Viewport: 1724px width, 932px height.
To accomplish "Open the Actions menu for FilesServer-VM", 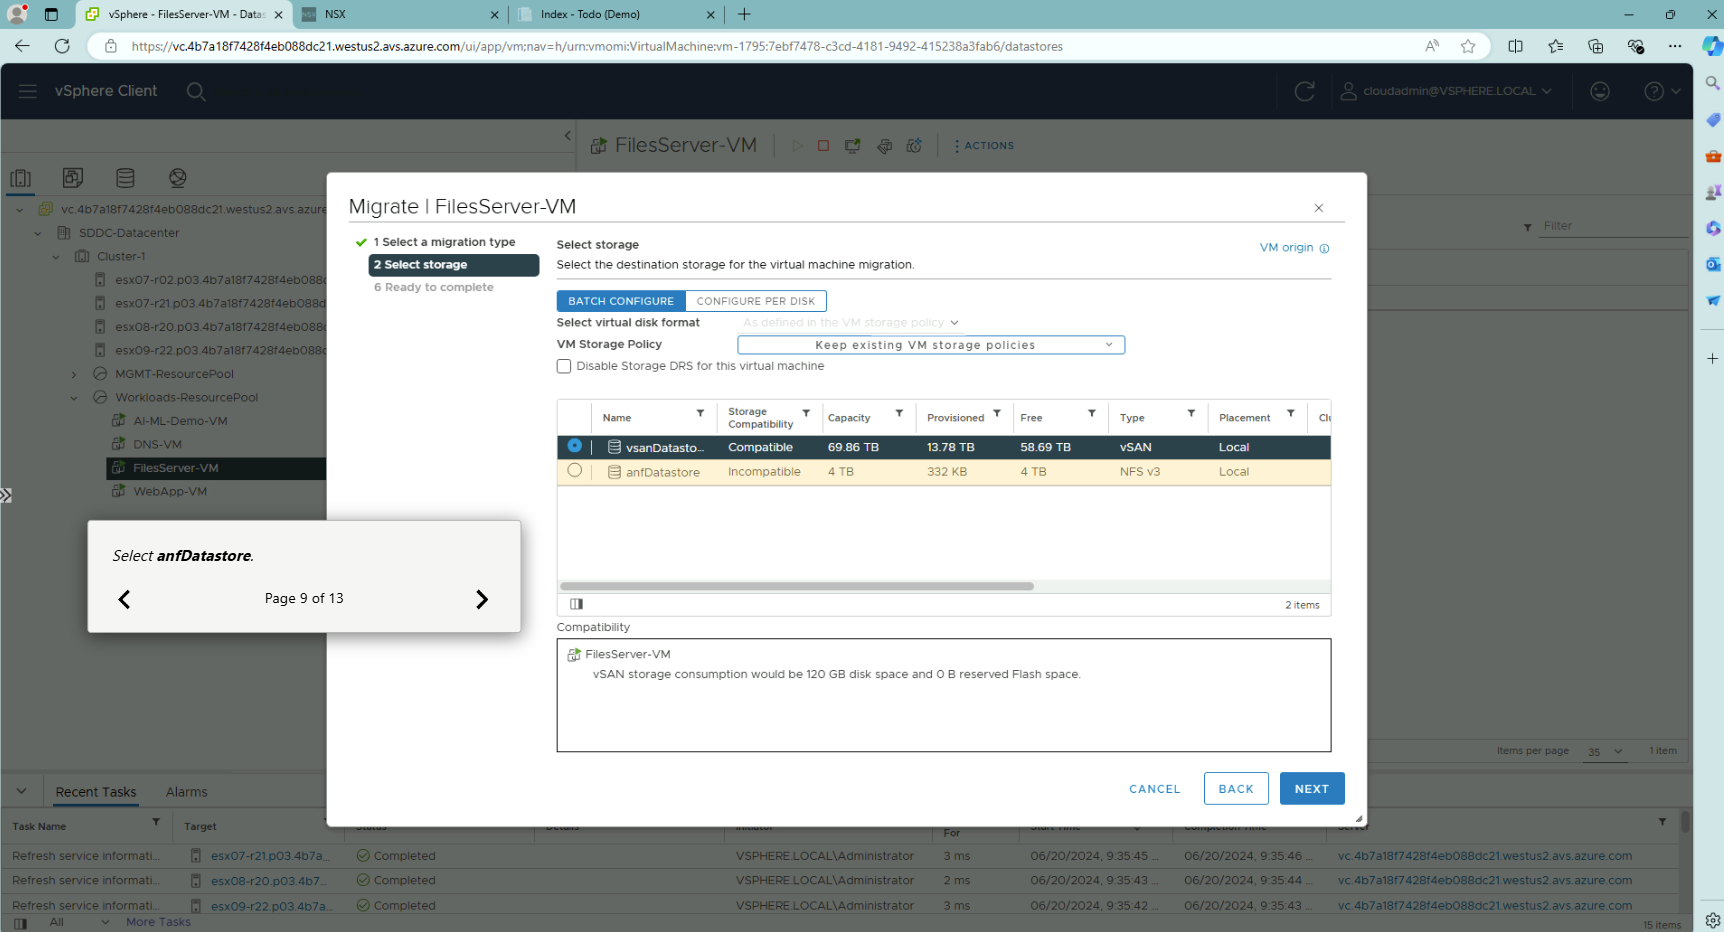I will point(984,146).
